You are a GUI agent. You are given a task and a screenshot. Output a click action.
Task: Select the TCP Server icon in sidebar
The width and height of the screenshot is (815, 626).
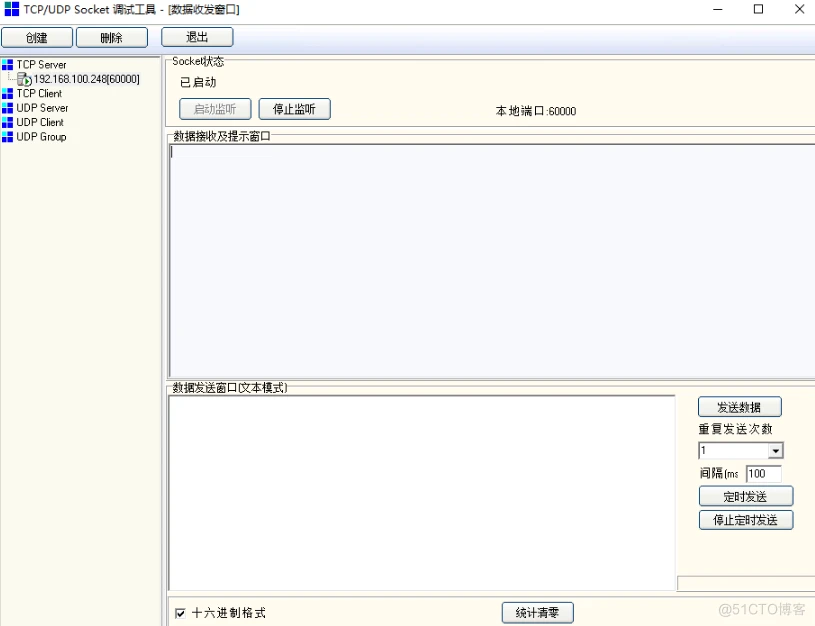pos(8,64)
